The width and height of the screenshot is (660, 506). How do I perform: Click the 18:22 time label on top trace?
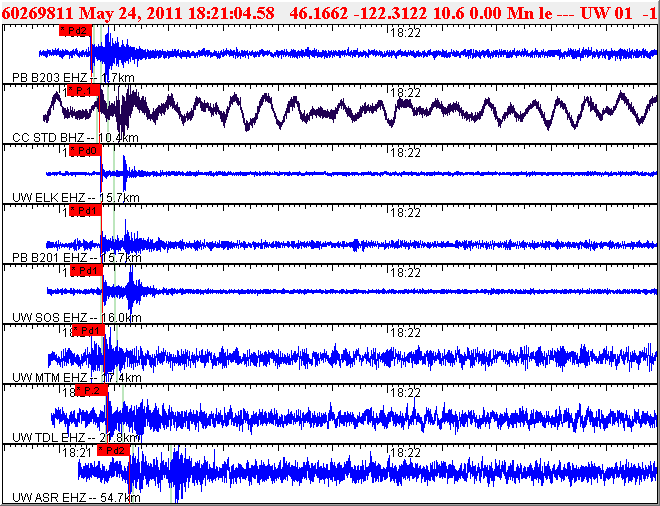click(x=403, y=32)
